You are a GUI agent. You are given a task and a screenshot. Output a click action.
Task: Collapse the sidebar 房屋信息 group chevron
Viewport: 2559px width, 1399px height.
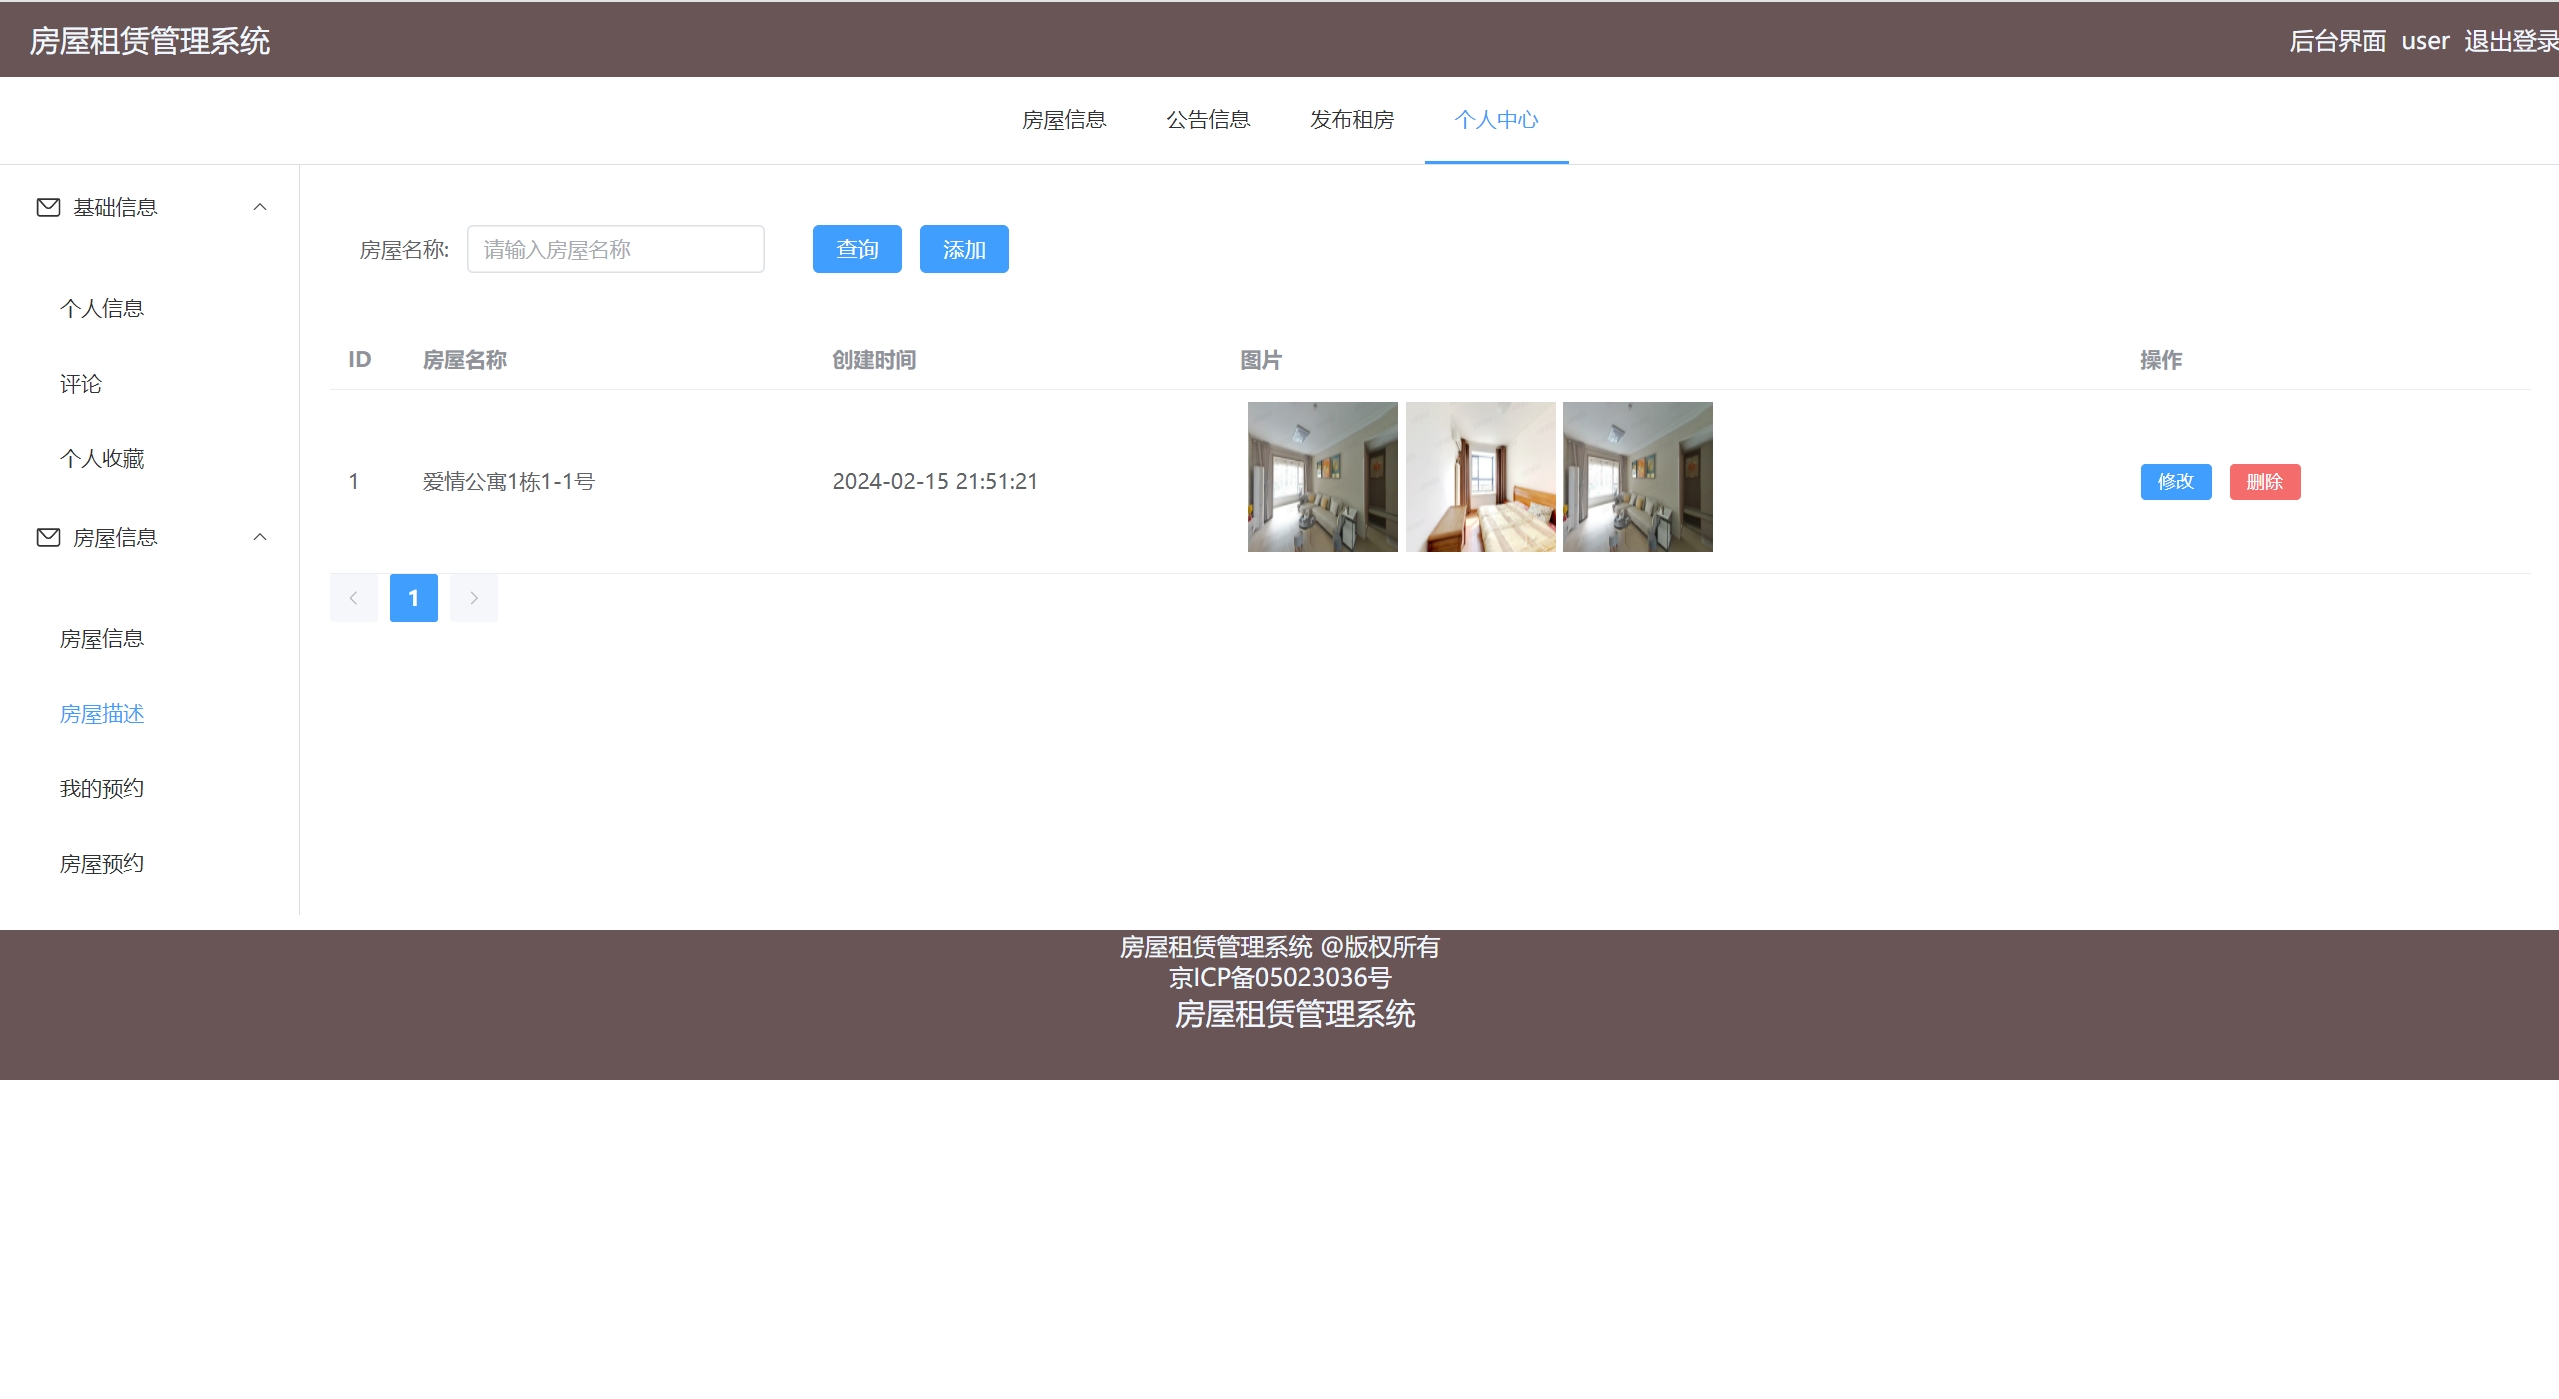[260, 538]
